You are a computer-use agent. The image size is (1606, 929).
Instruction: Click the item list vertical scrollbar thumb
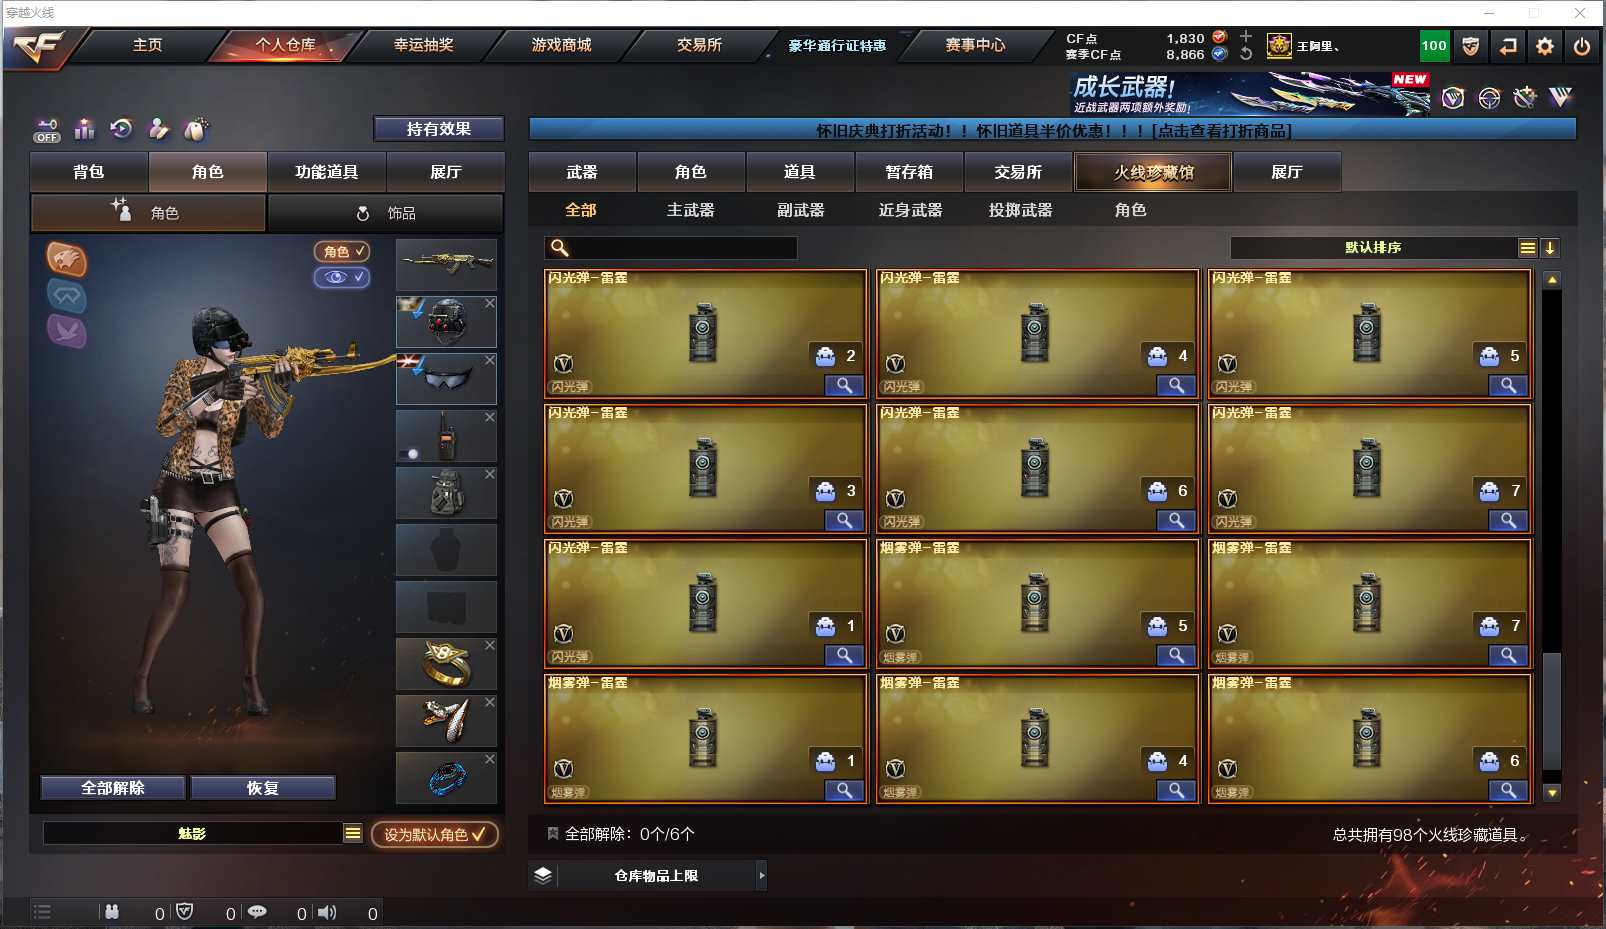[x=1552, y=710]
